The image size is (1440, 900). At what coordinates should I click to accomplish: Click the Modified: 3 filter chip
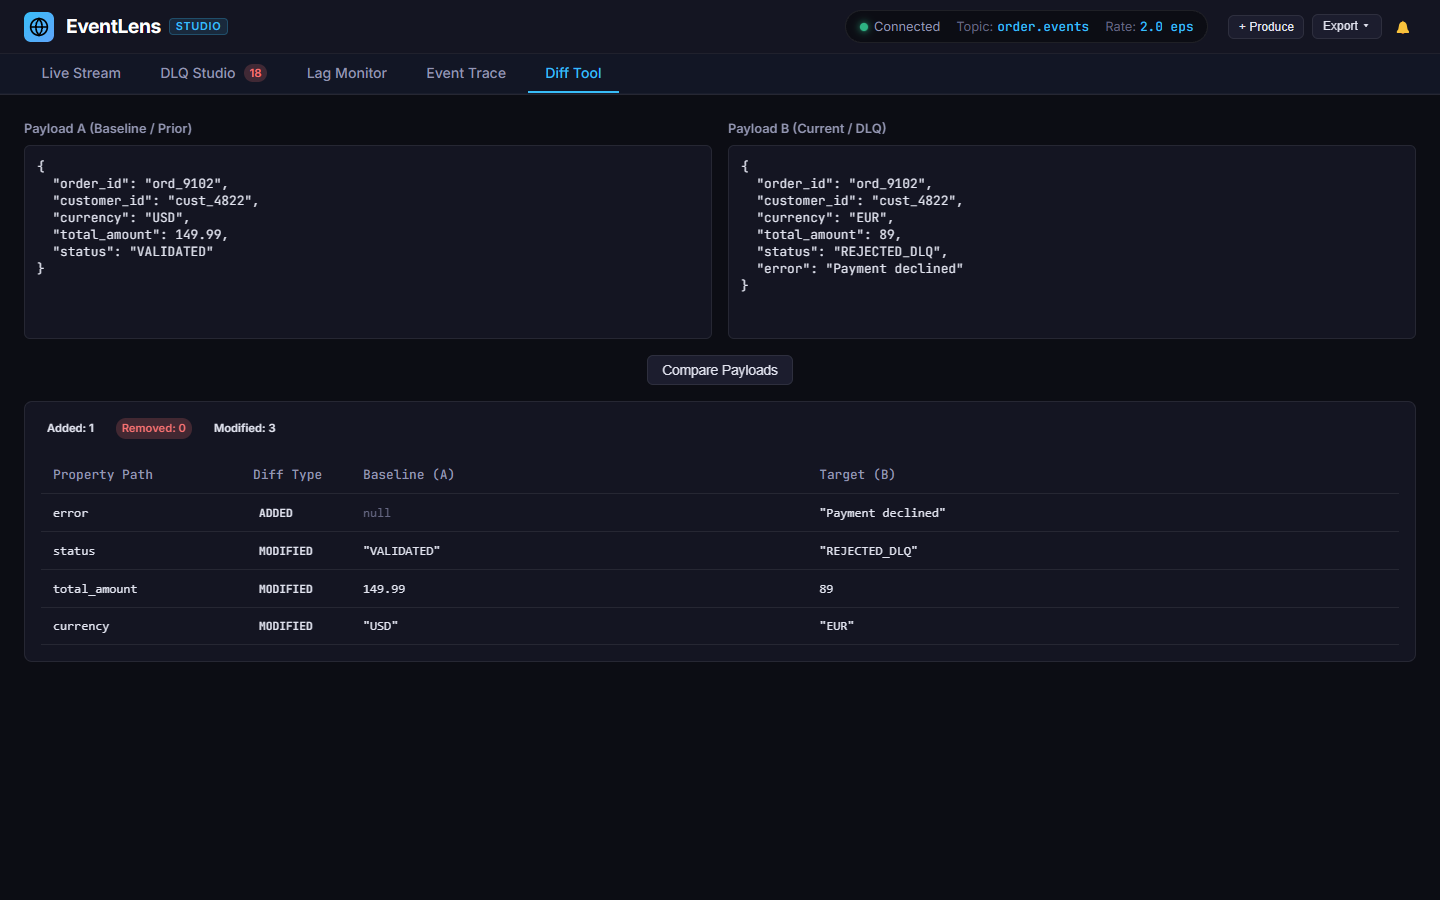tap(244, 428)
